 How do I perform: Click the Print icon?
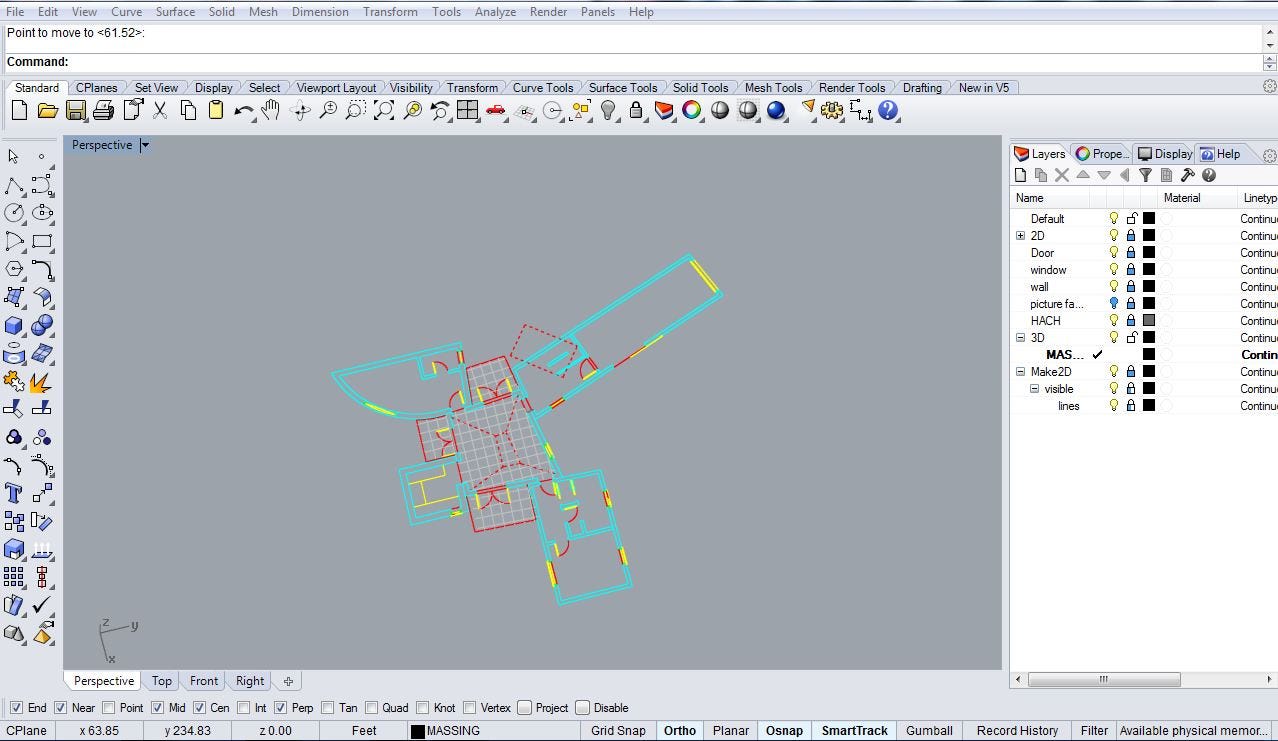click(x=103, y=111)
